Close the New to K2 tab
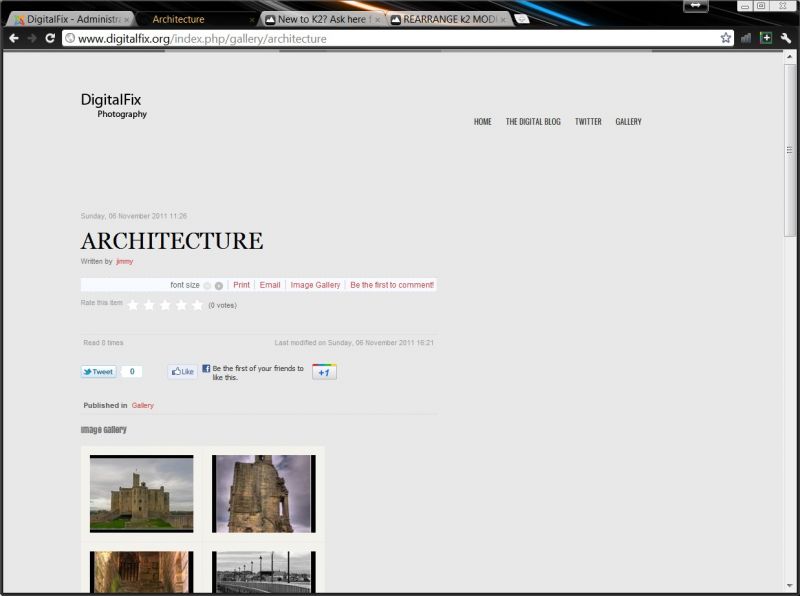 [378, 20]
